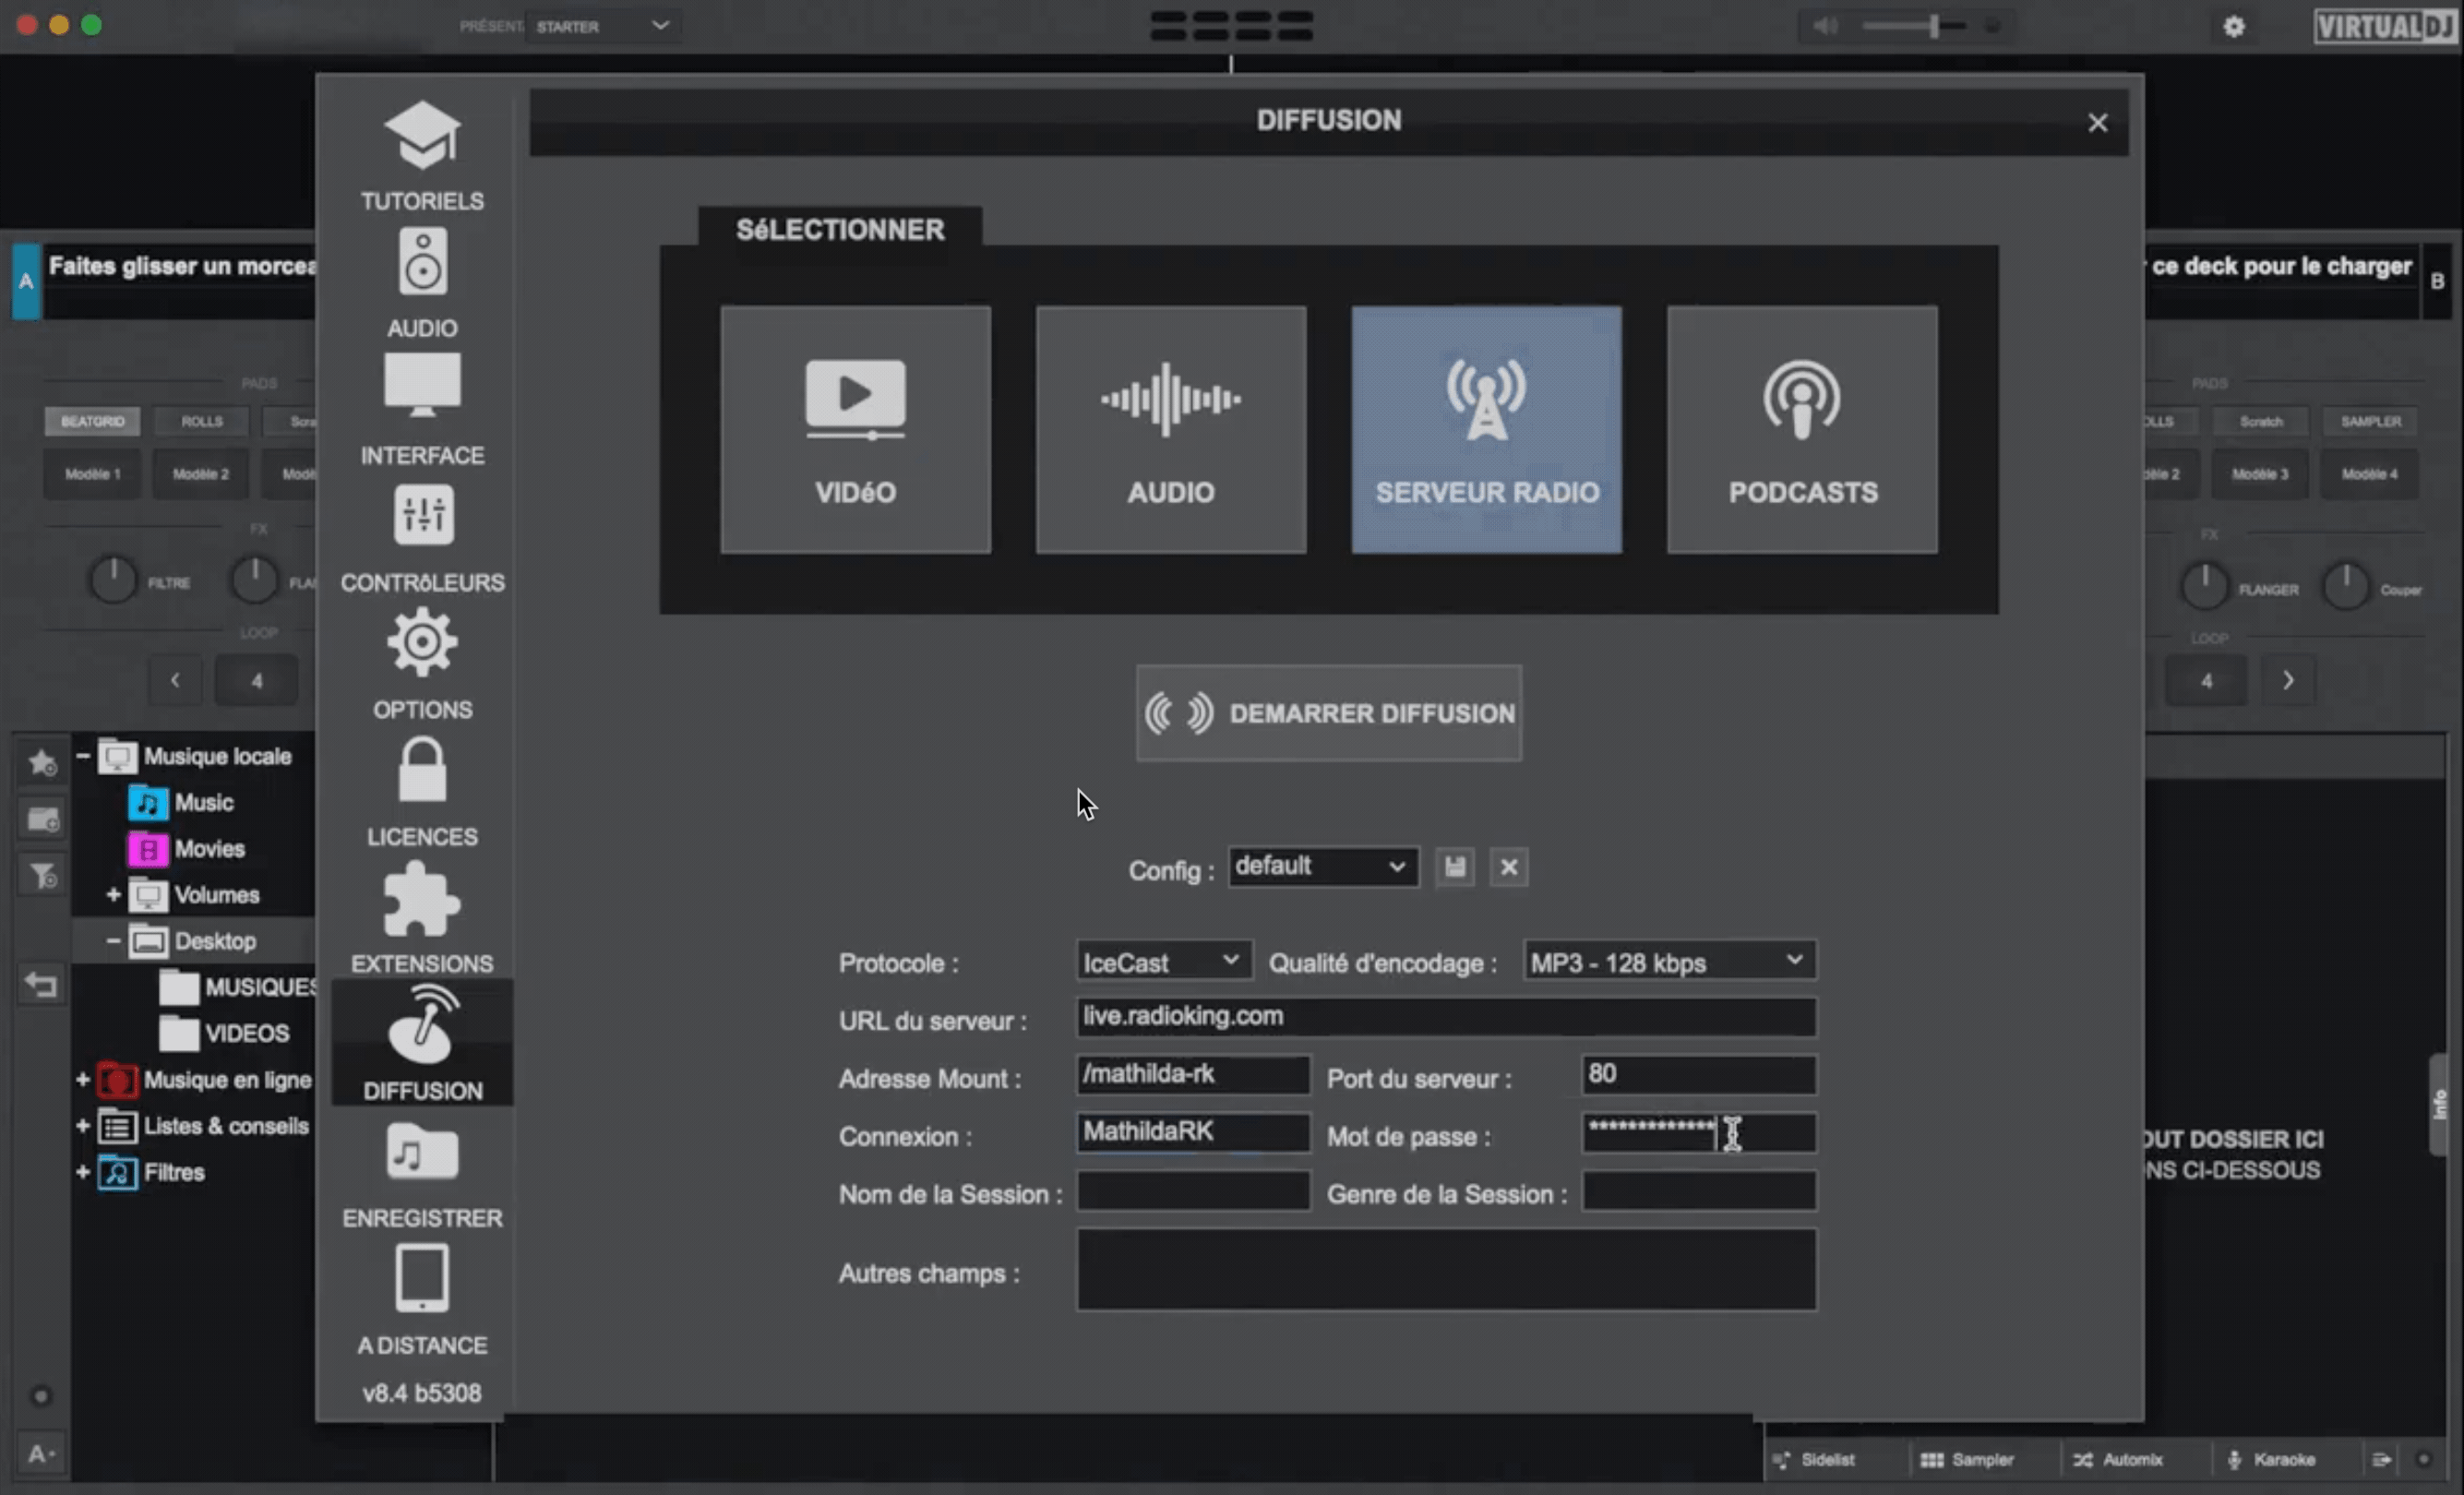The height and width of the screenshot is (1495, 2464).
Task: Choose the Audio broadcast tile
Action: (x=1171, y=430)
